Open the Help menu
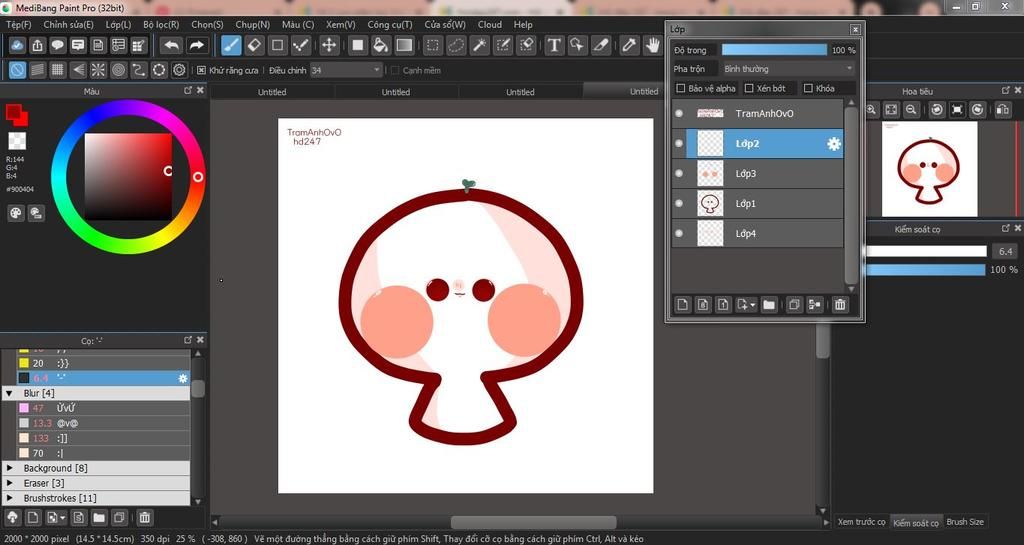Screen dimensions: 1024x545 523,25
